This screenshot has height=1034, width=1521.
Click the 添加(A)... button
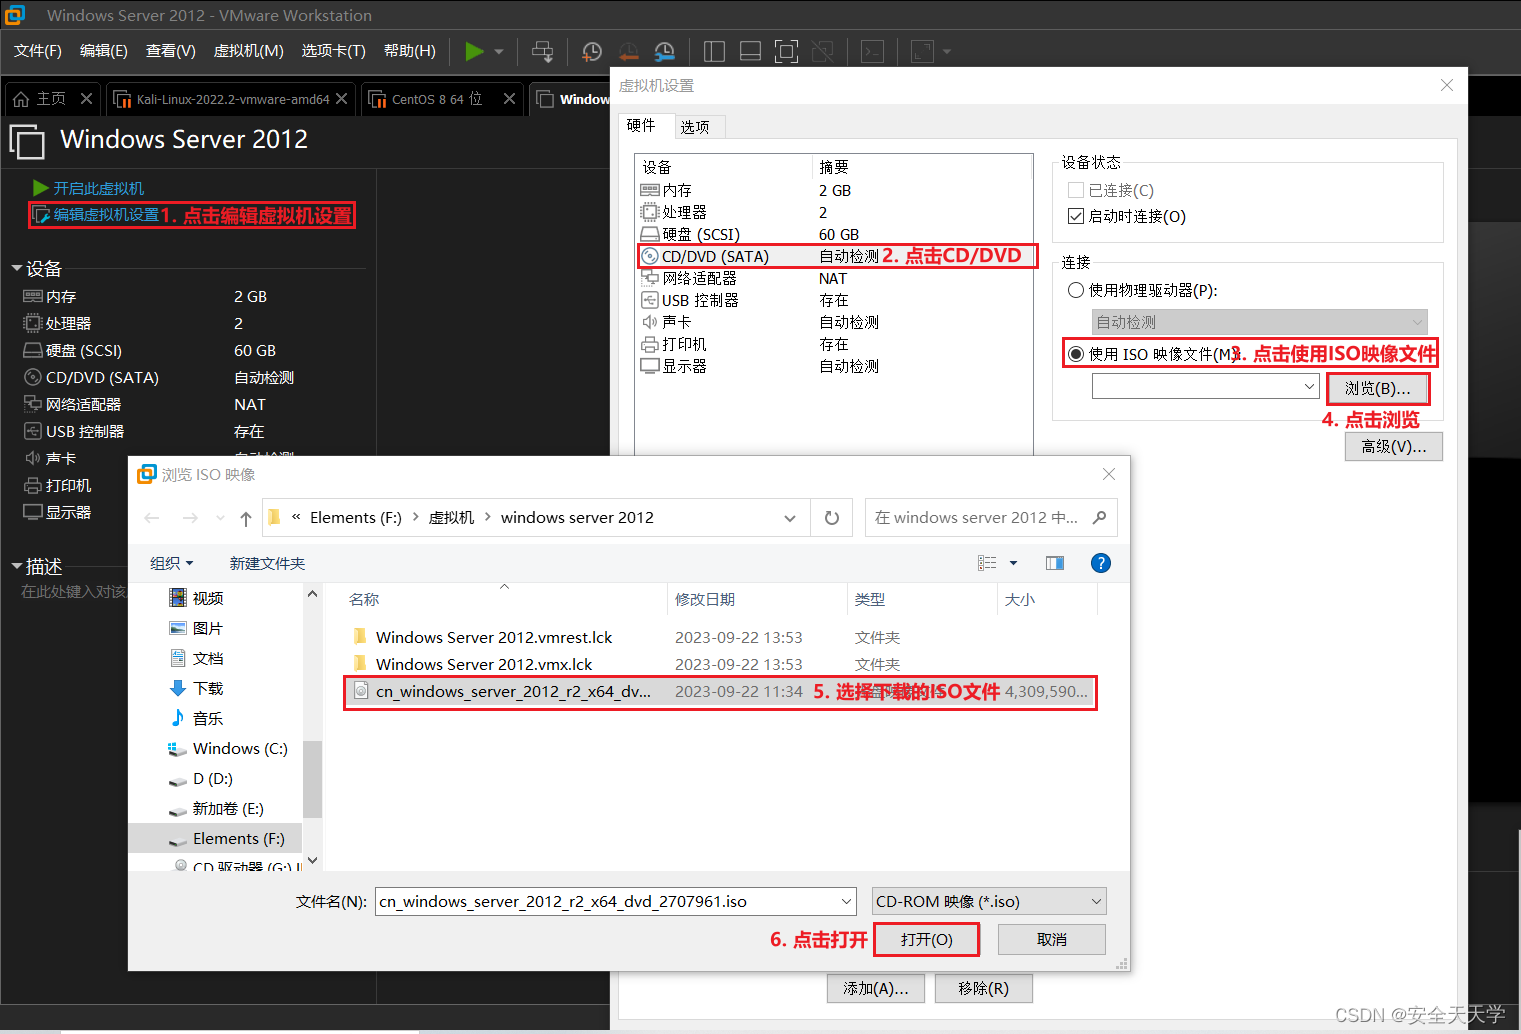click(876, 988)
